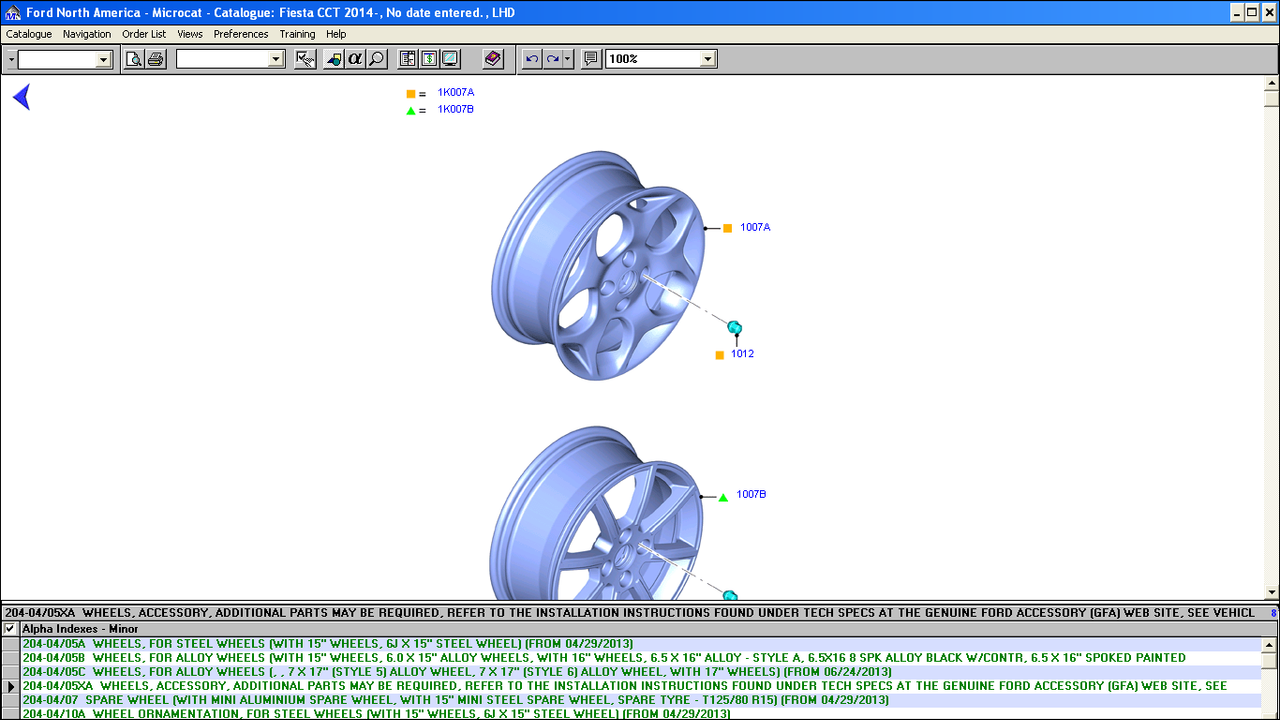Select row 204-04/05B alloy wheels

(x=641, y=658)
